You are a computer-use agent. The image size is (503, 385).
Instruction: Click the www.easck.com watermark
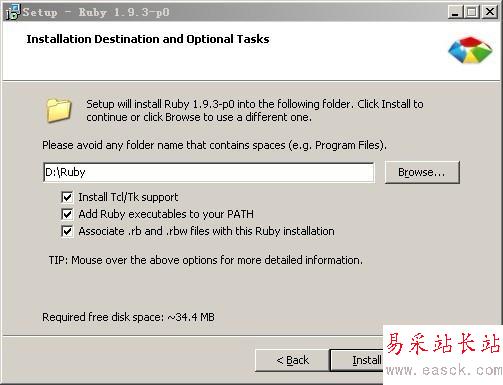444,370
